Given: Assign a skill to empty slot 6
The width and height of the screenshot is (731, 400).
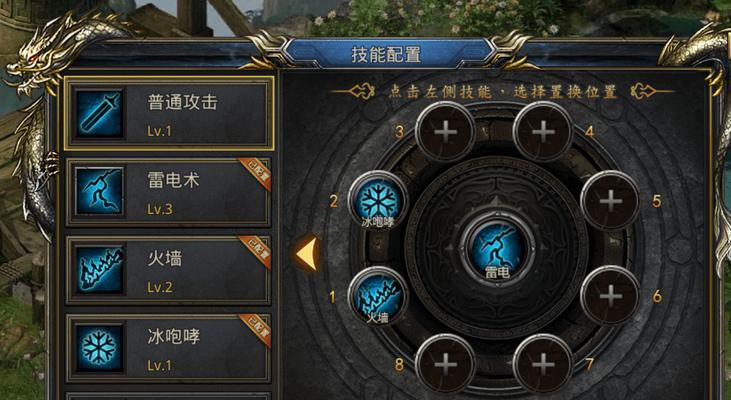Looking at the screenshot, I should click(610, 296).
